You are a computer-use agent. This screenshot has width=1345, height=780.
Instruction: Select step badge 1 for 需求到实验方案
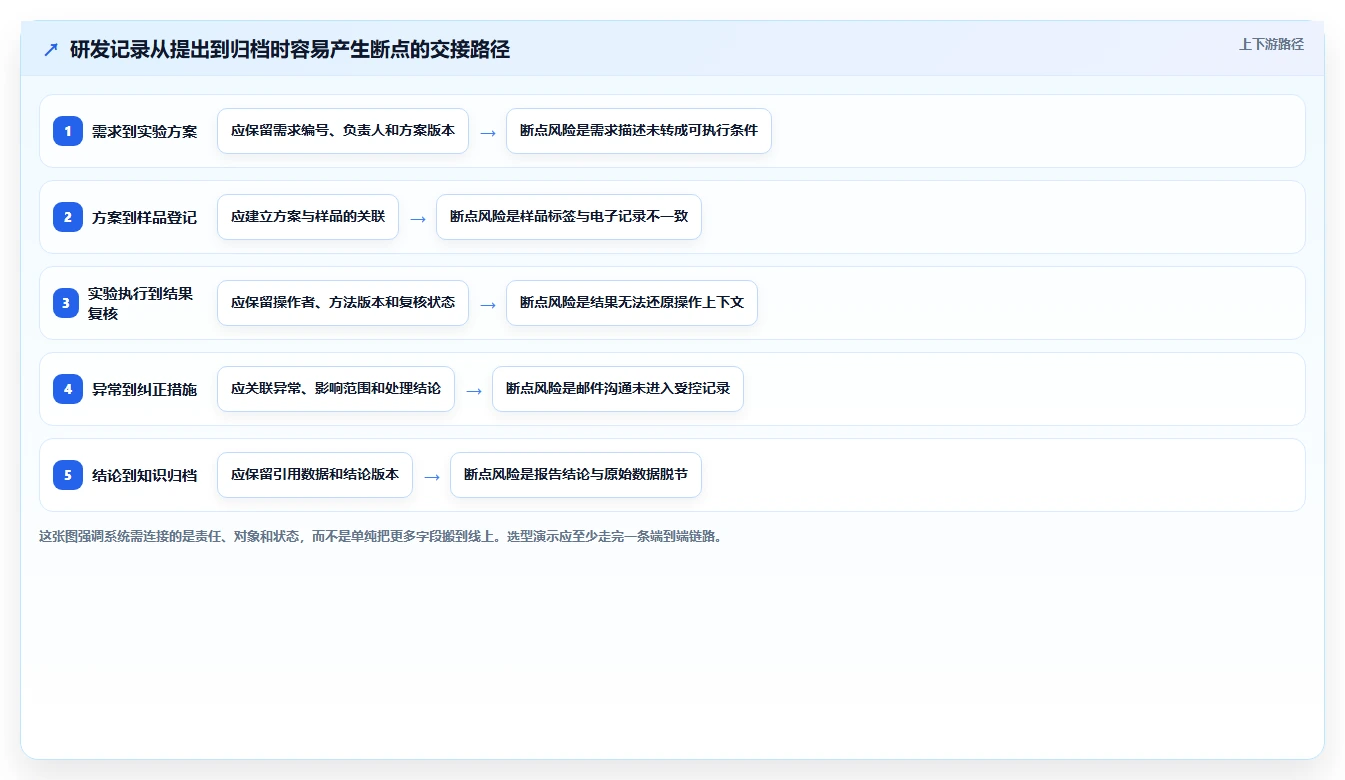point(68,131)
